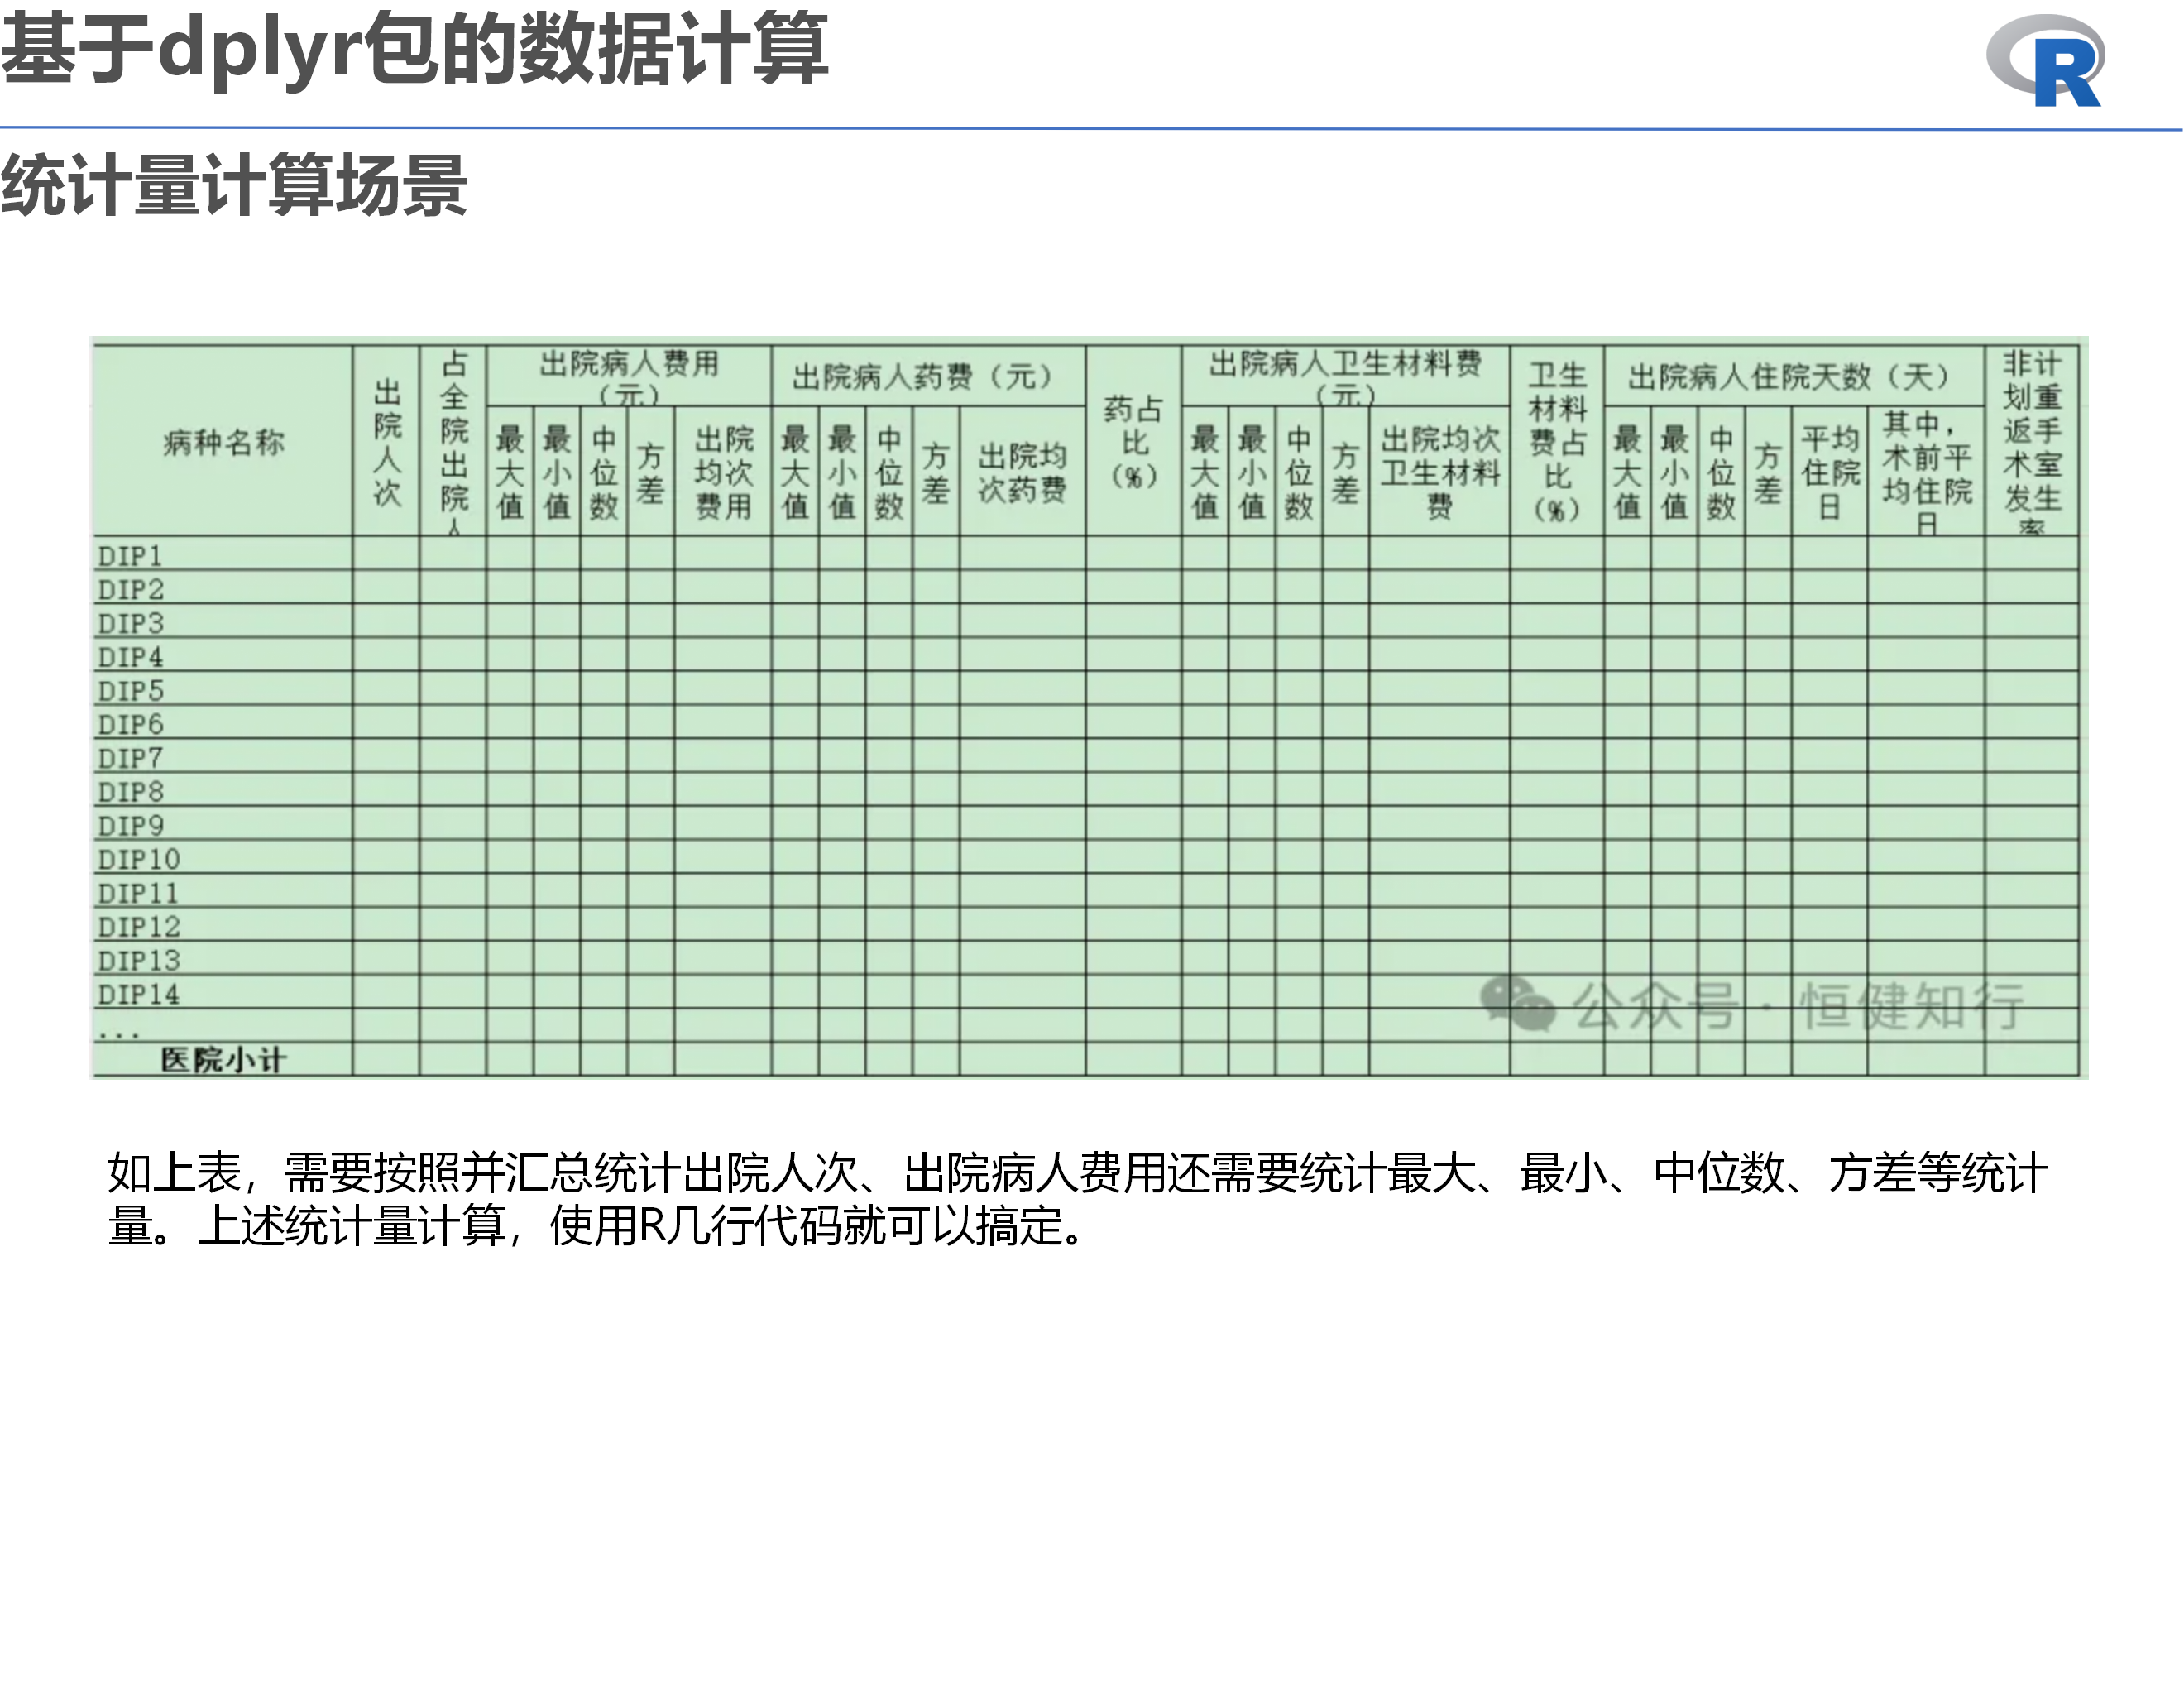The image size is (2184, 1688).
Task: Click the 非计划重返手术室发生率 column header
Action: tap(2031, 441)
